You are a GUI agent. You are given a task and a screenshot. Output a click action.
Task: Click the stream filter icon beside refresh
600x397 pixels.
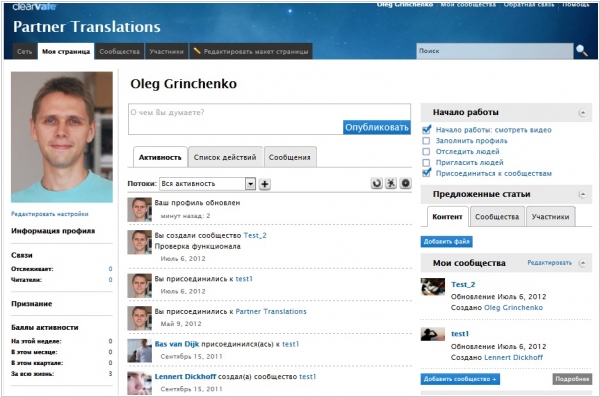(x=391, y=183)
